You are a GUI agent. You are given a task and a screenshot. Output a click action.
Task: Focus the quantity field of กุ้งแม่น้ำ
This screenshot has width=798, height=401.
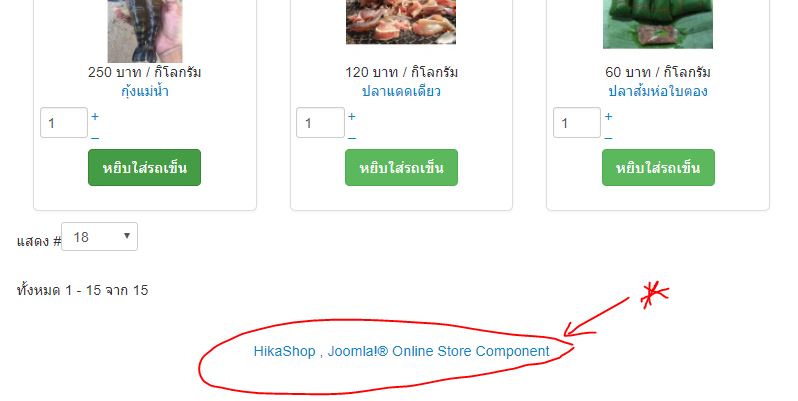pyautogui.click(x=64, y=123)
